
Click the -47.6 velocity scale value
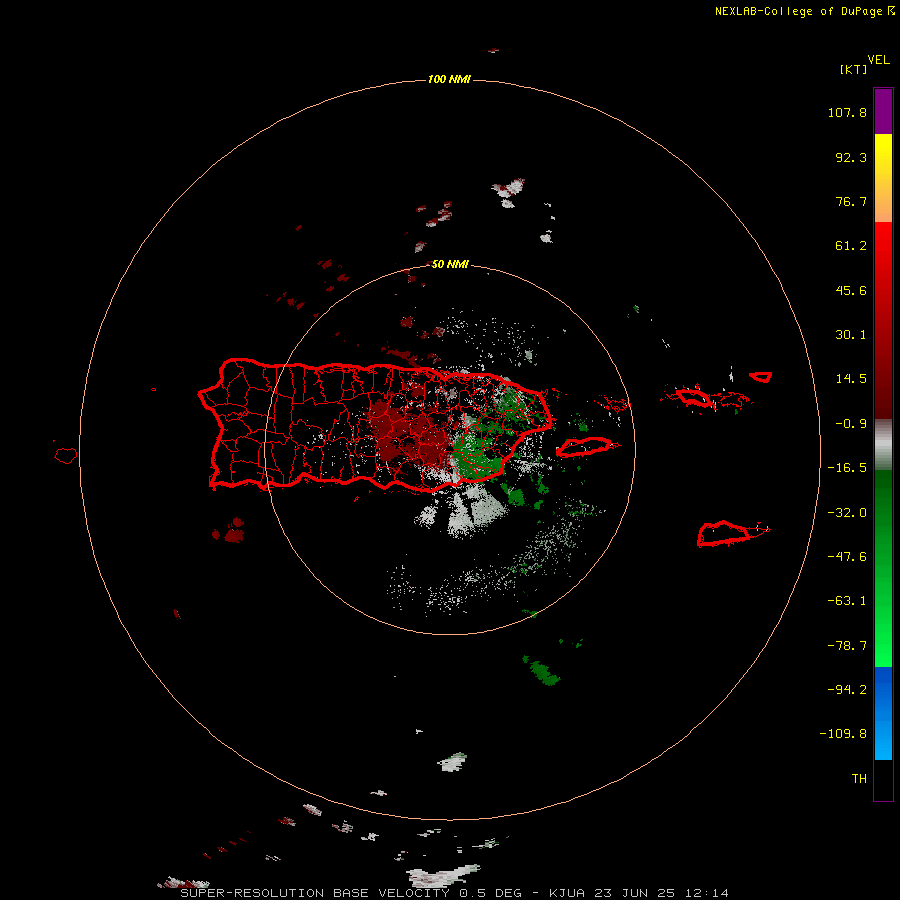pos(847,557)
